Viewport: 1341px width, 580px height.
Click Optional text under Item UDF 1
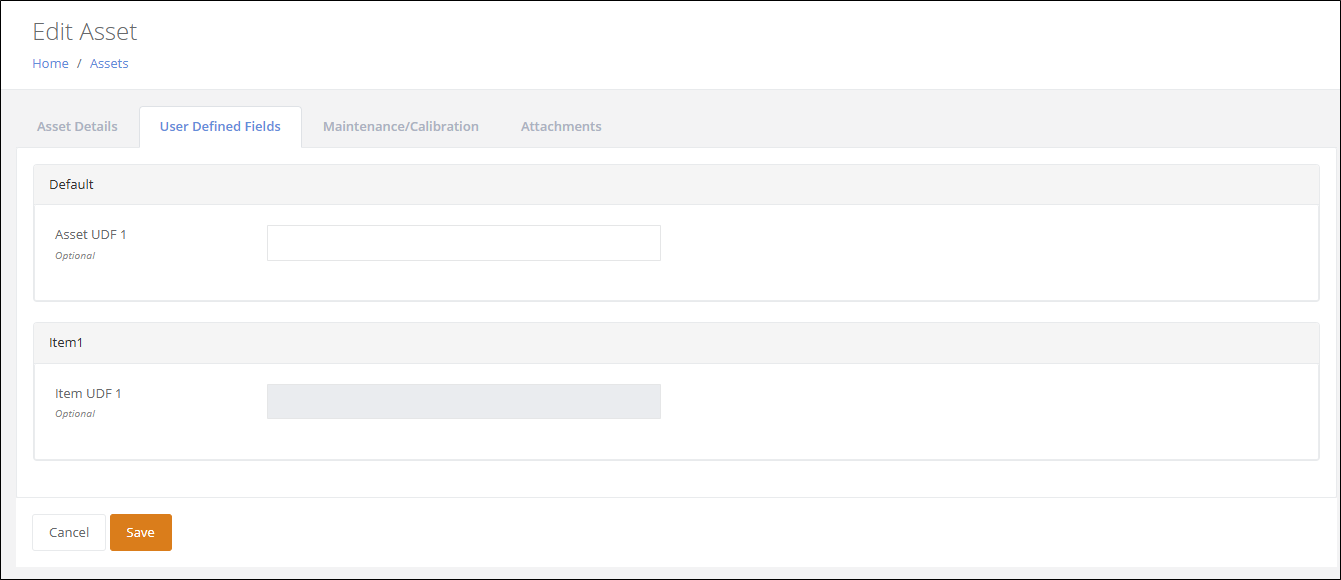(75, 414)
